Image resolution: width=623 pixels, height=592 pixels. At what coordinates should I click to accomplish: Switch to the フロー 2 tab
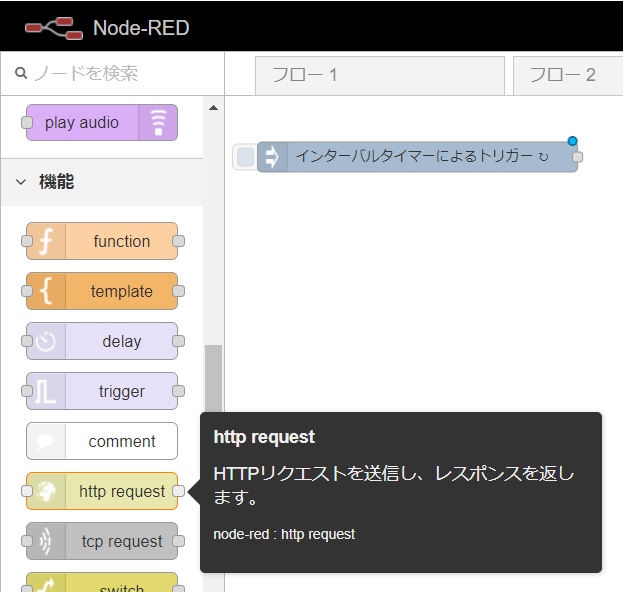(x=568, y=75)
